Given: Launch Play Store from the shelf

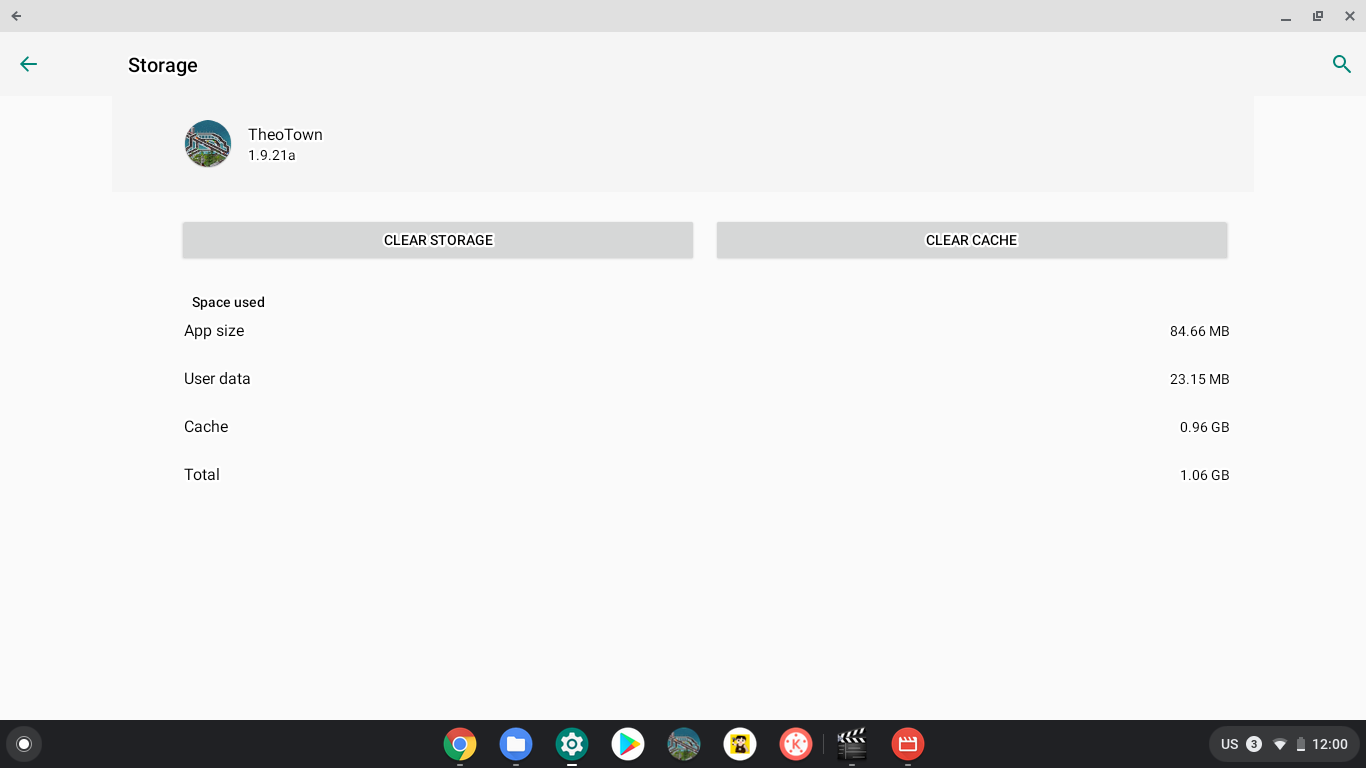Looking at the screenshot, I should tap(628, 744).
